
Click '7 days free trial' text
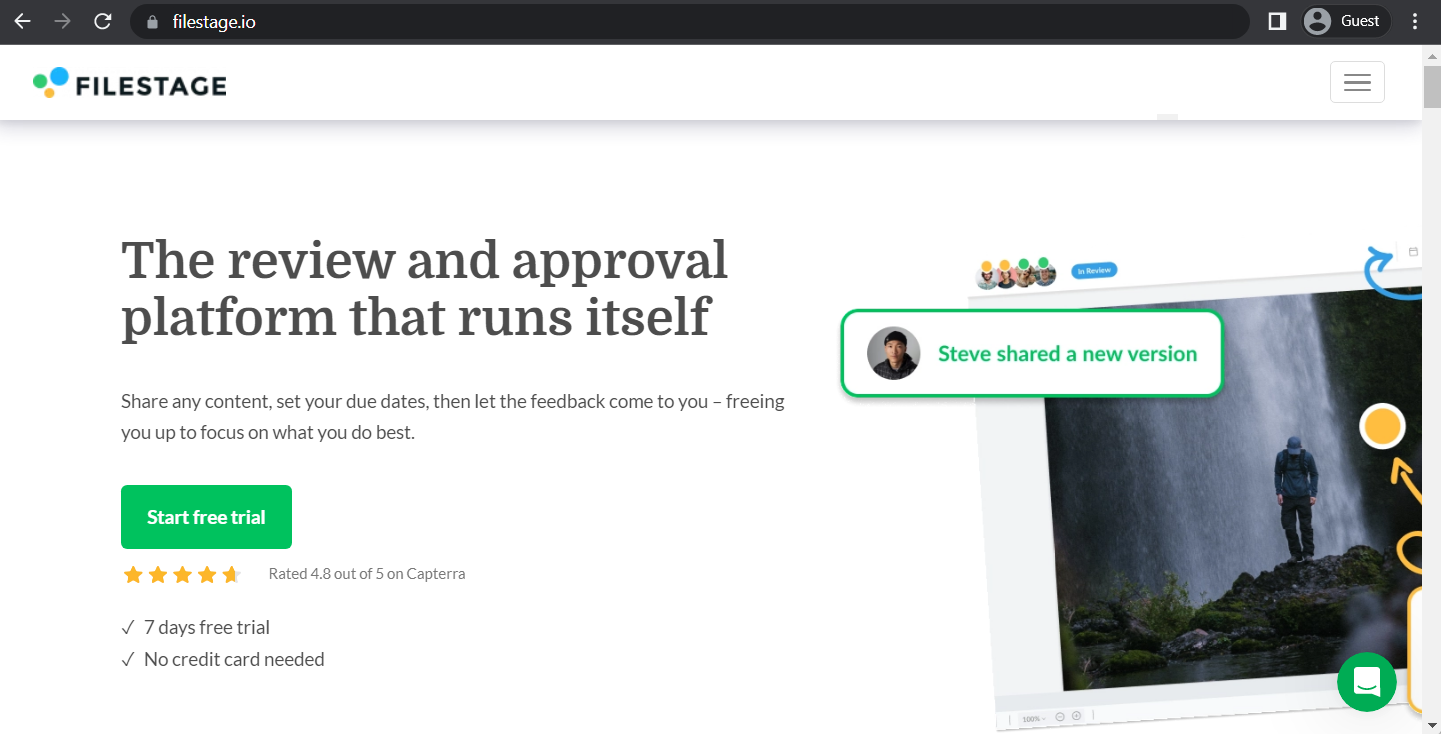[x=207, y=627]
